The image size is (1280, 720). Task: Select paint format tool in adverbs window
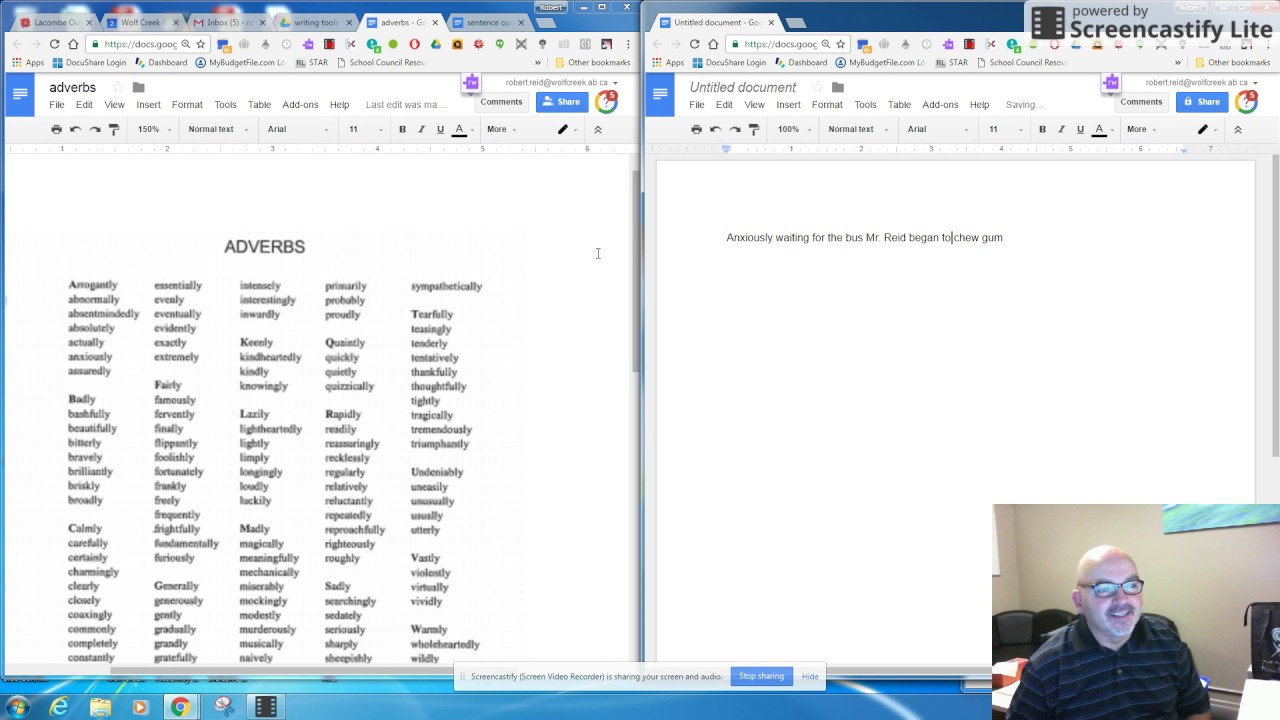[x=114, y=129]
